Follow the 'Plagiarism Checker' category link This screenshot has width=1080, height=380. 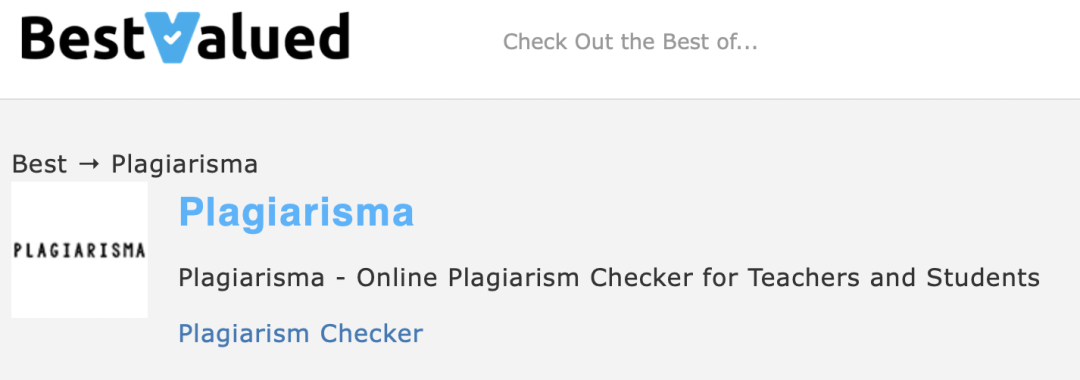300,334
